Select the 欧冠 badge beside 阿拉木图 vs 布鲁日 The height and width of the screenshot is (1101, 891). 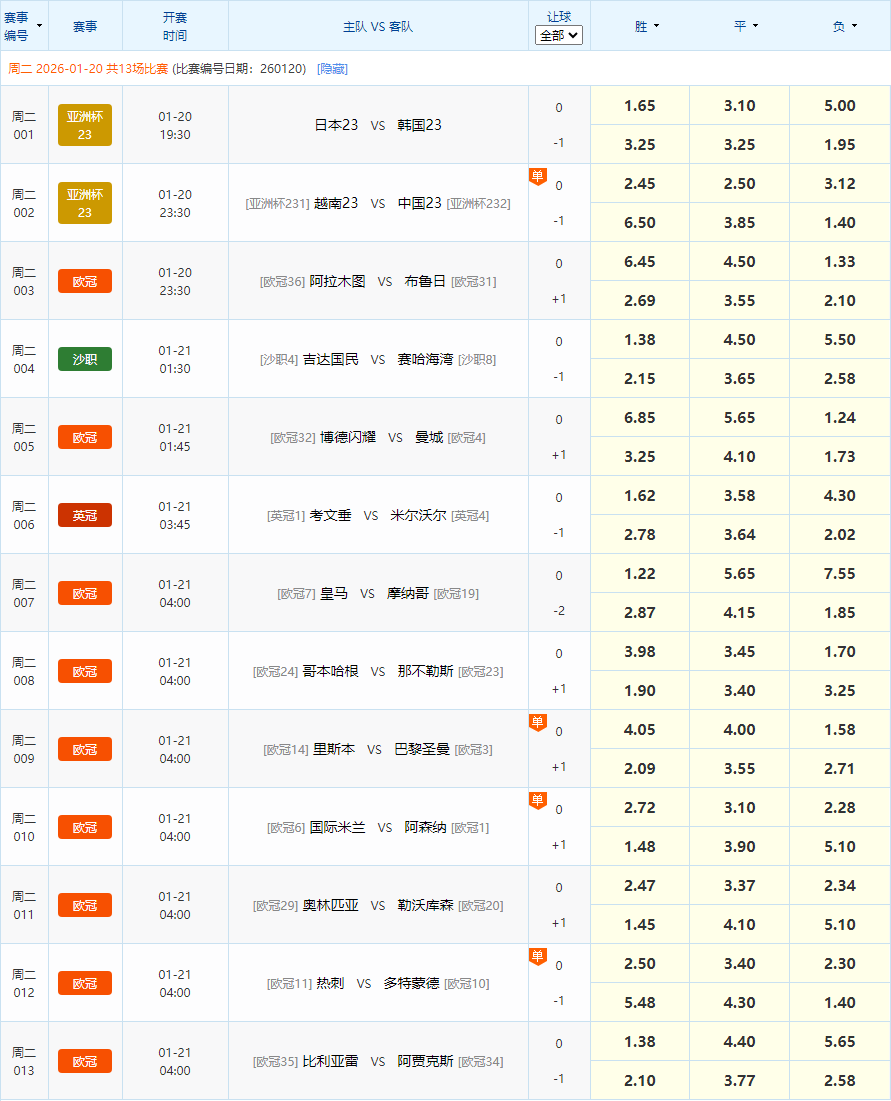(85, 281)
